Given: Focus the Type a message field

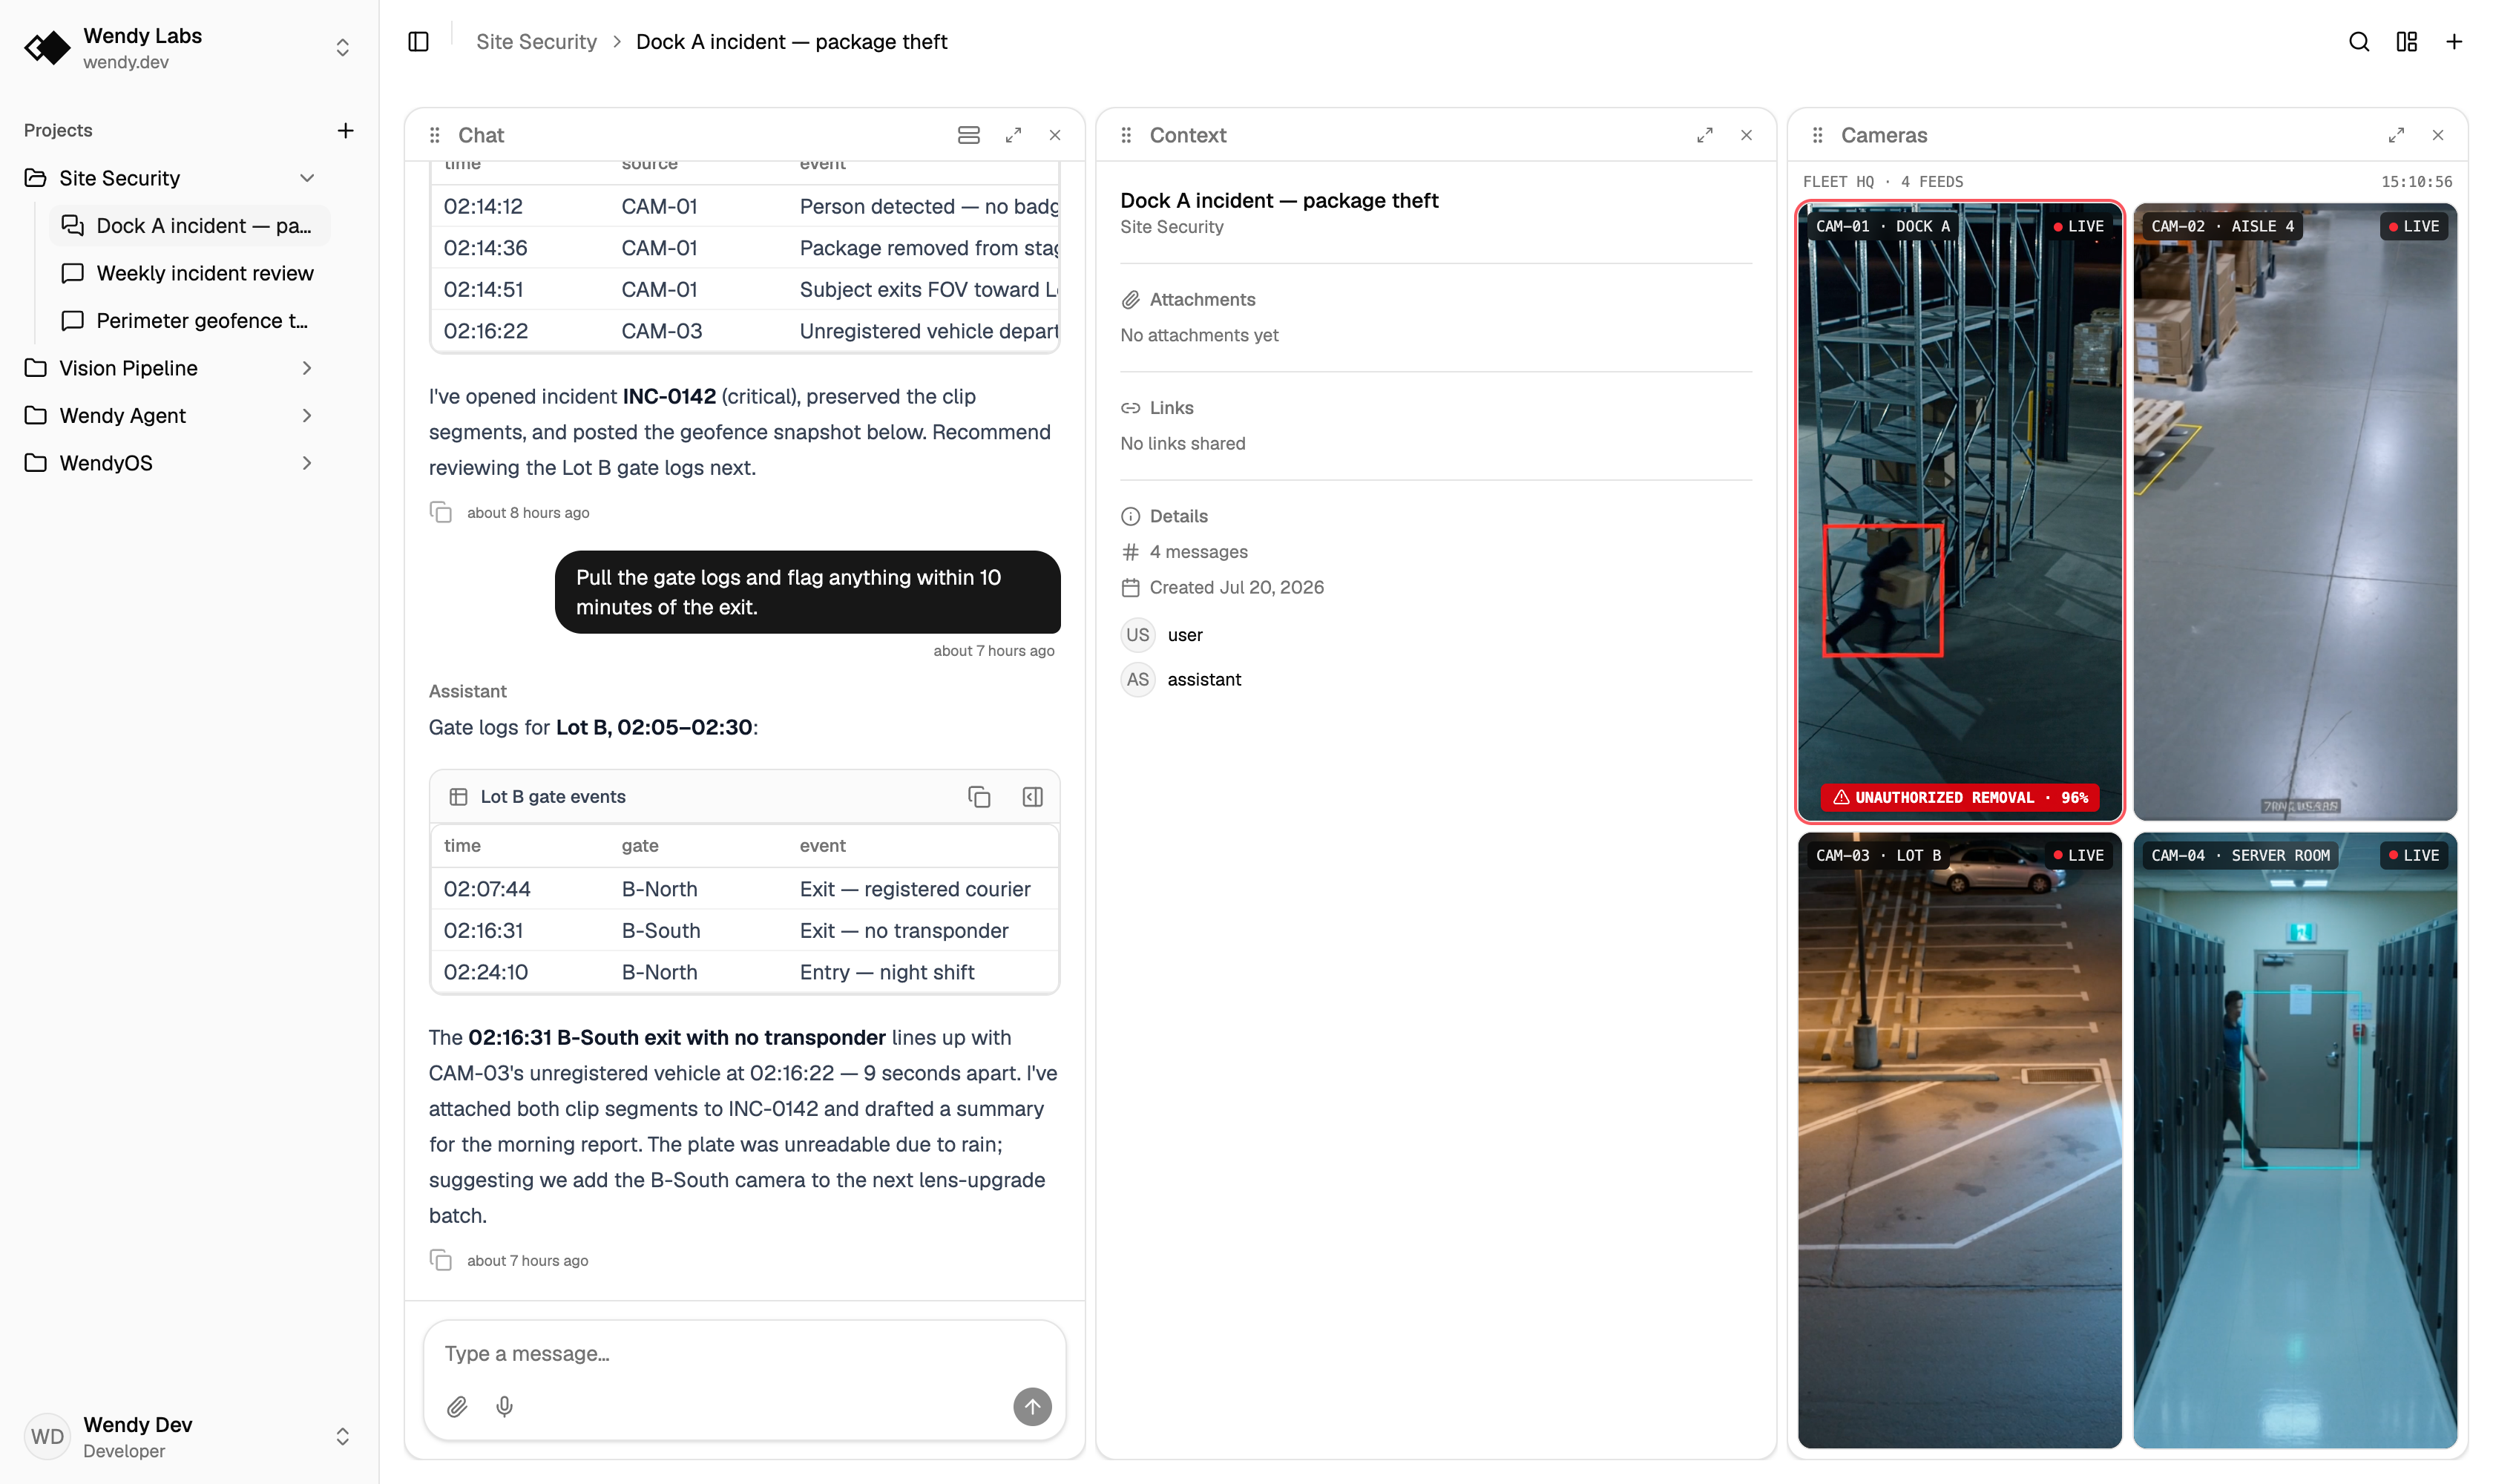Looking at the screenshot, I should pyautogui.click(x=744, y=1354).
